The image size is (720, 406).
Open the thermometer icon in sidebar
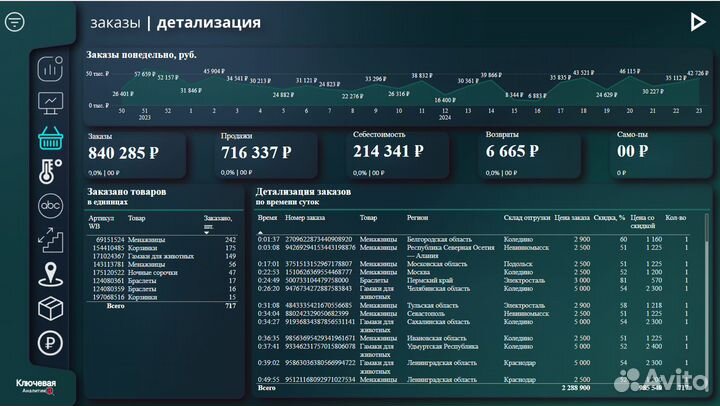coord(50,171)
